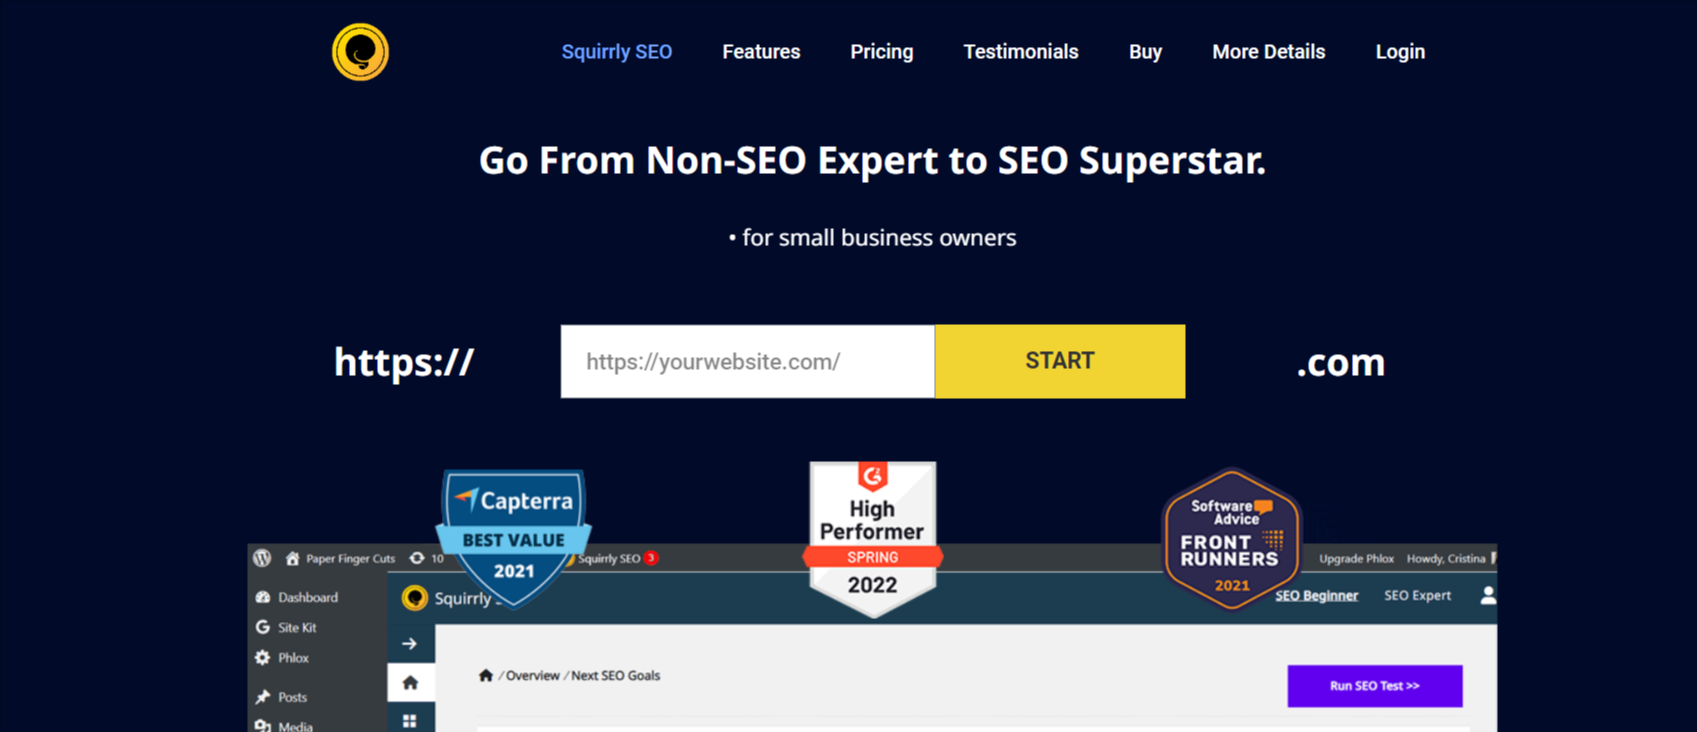Click the red notification badge on Squirrly SEO
Image resolution: width=1697 pixels, height=732 pixels.
pyautogui.click(x=651, y=558)
